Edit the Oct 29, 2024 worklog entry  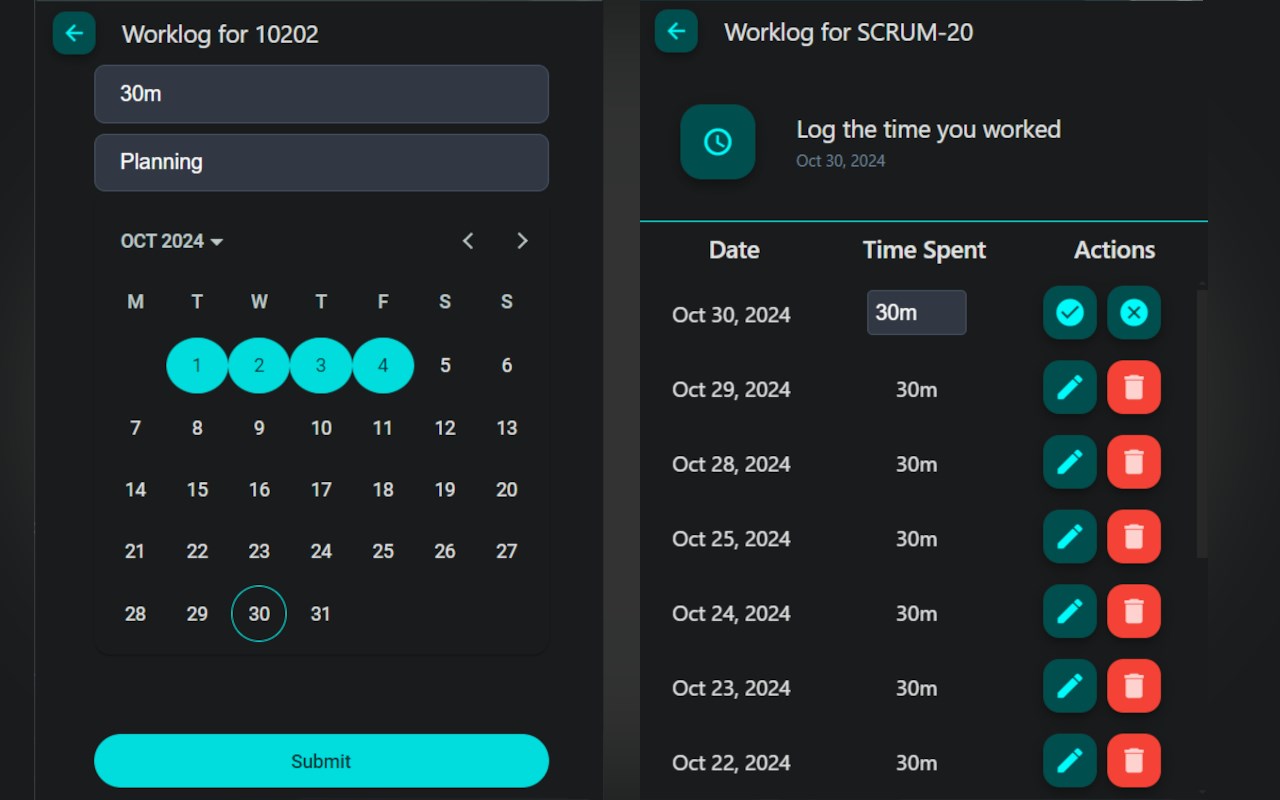pyautogui.click(x=1069, y=388)
